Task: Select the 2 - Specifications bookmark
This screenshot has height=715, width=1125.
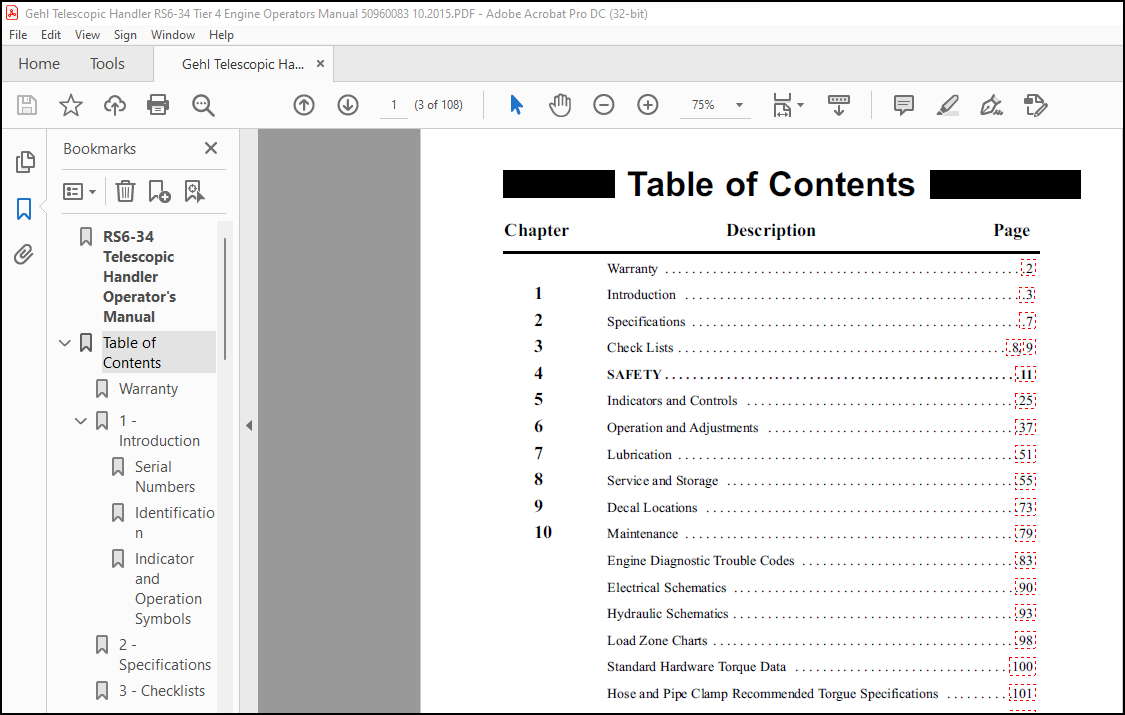Action: (165, 655)
